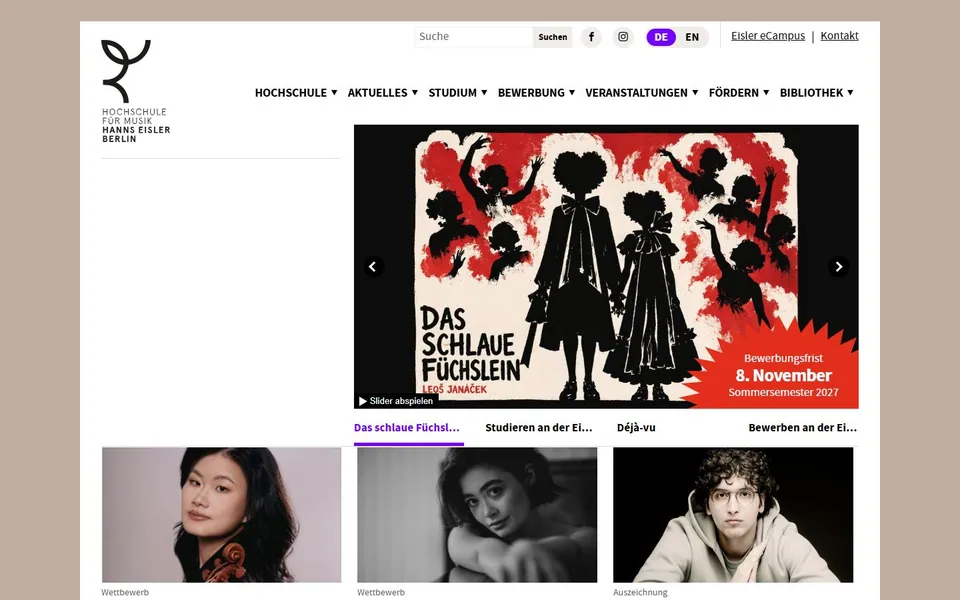This screenshot has width=960, height=600.
Task: Select the Déjà-vu slide tab
Action: [636, 427]
